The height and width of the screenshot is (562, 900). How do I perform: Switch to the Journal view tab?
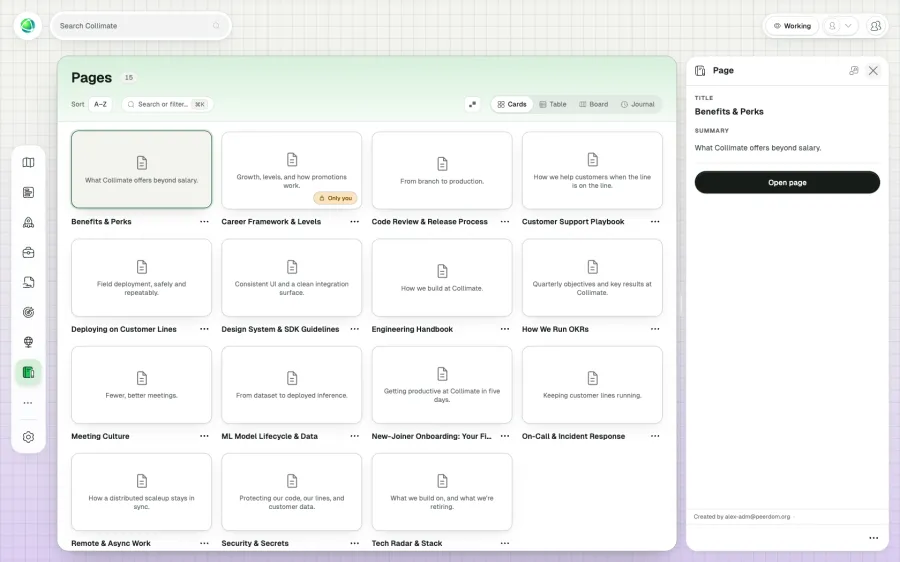pyautogui.click(x=637, y=104)
